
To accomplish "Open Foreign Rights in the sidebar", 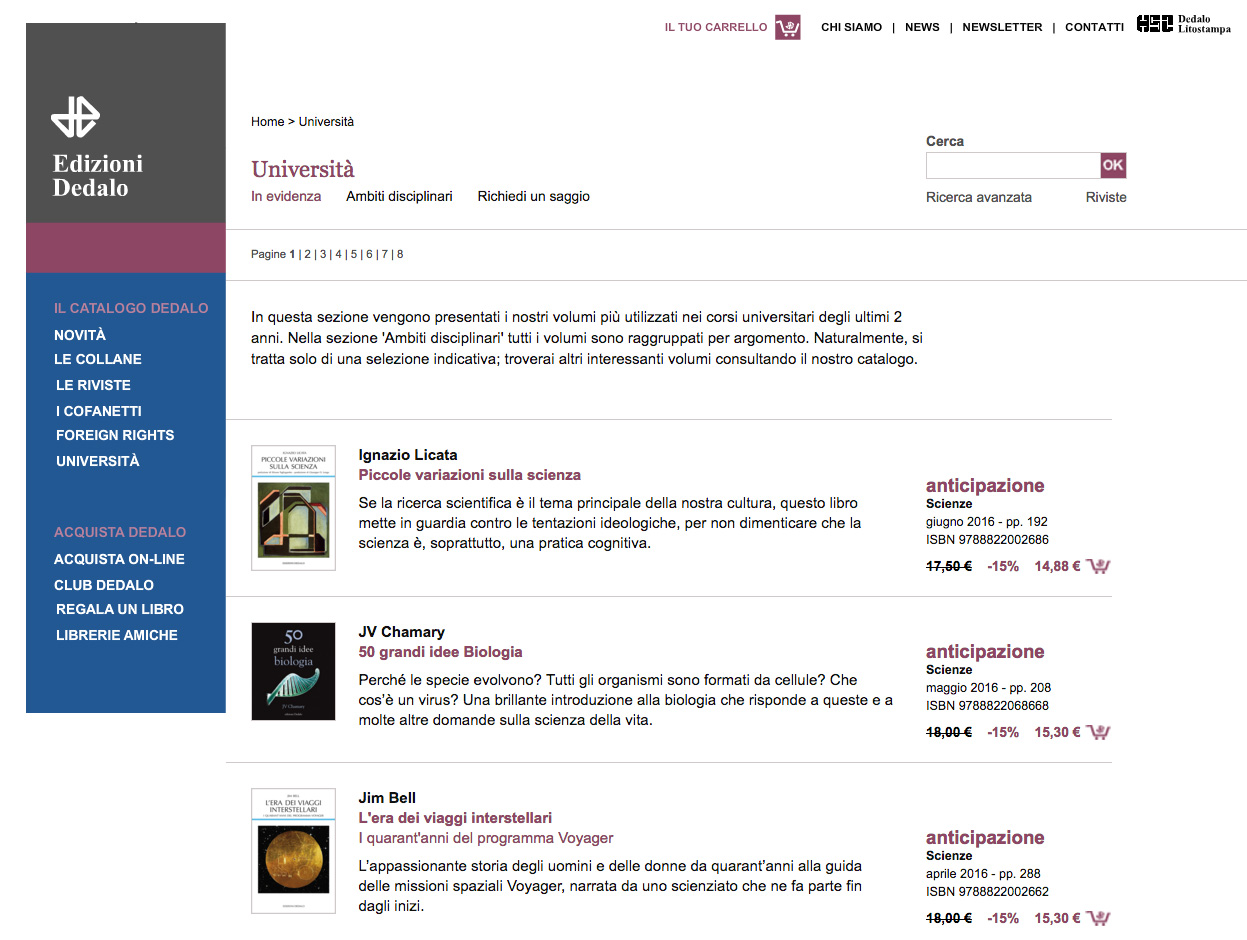I will point(115,435).
